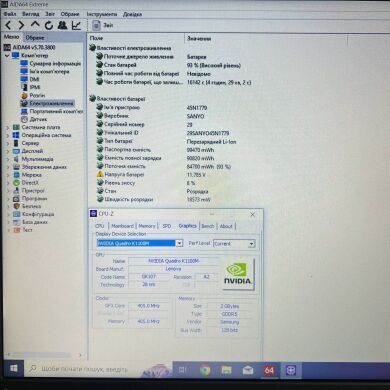Click the Back arrow in AIDA64 toolbar
Screen dimensions: 390x390
pyautogui.click(x=9, y=25)
